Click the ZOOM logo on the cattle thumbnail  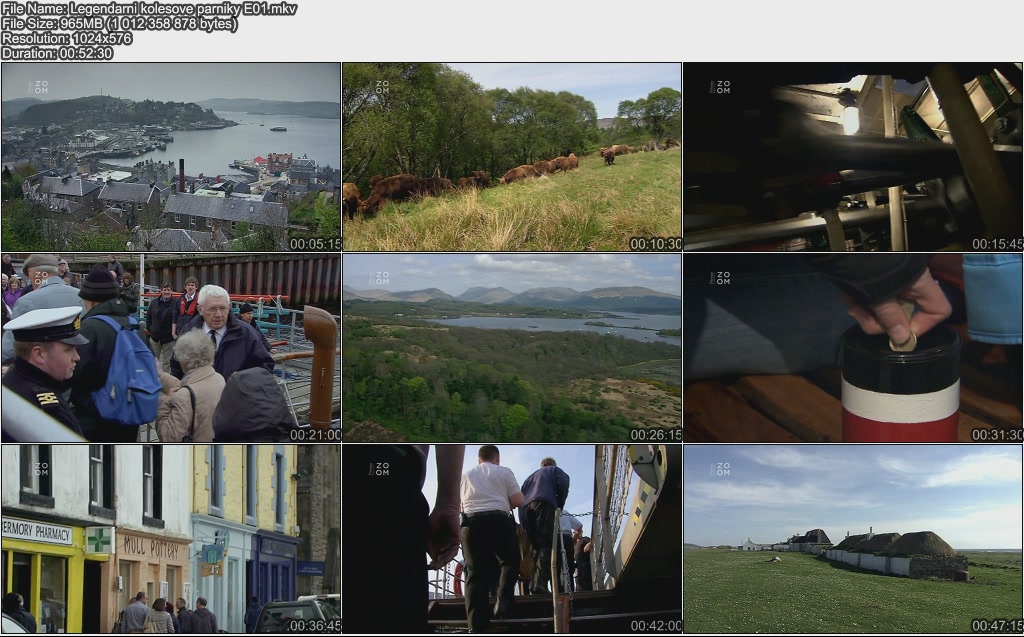(379, 87)
